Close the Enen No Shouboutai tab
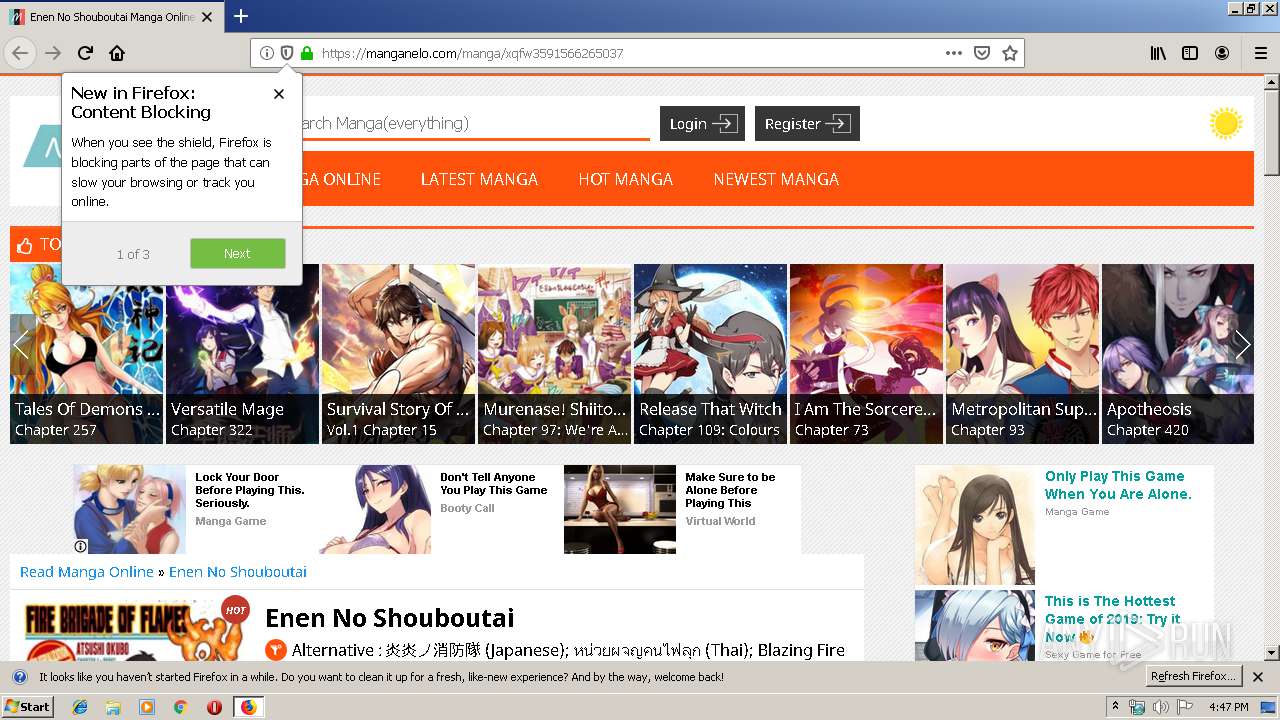The width and height of the screenshot is (1280, 720). click(207, 17)
